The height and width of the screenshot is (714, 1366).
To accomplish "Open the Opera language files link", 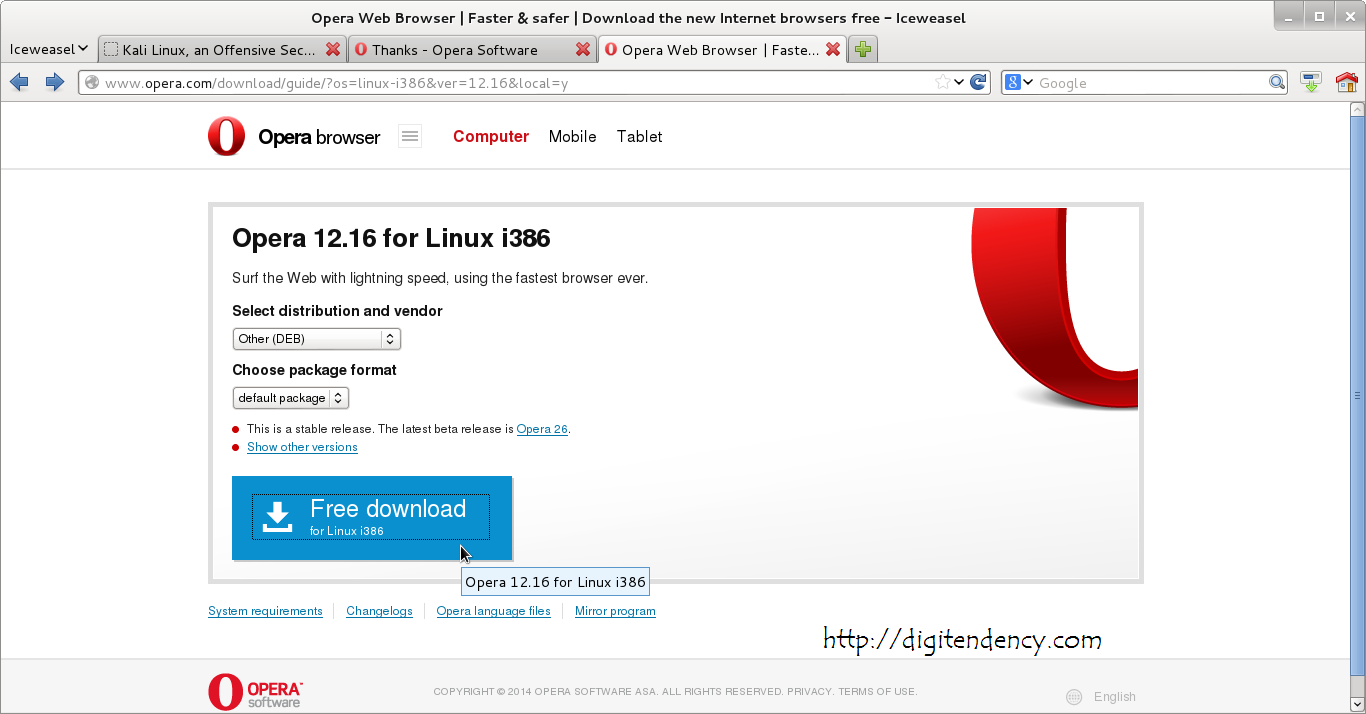I will tap(494, 611).
